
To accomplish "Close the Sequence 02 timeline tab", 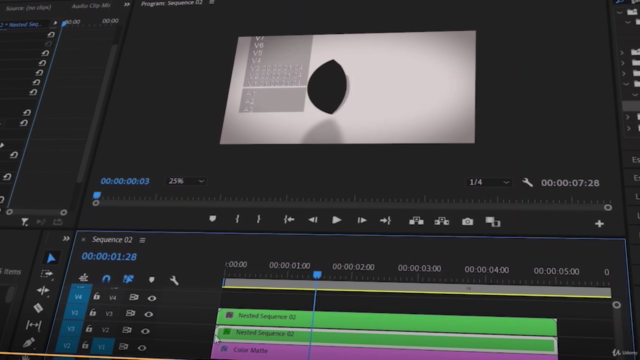I will [83, 240].
